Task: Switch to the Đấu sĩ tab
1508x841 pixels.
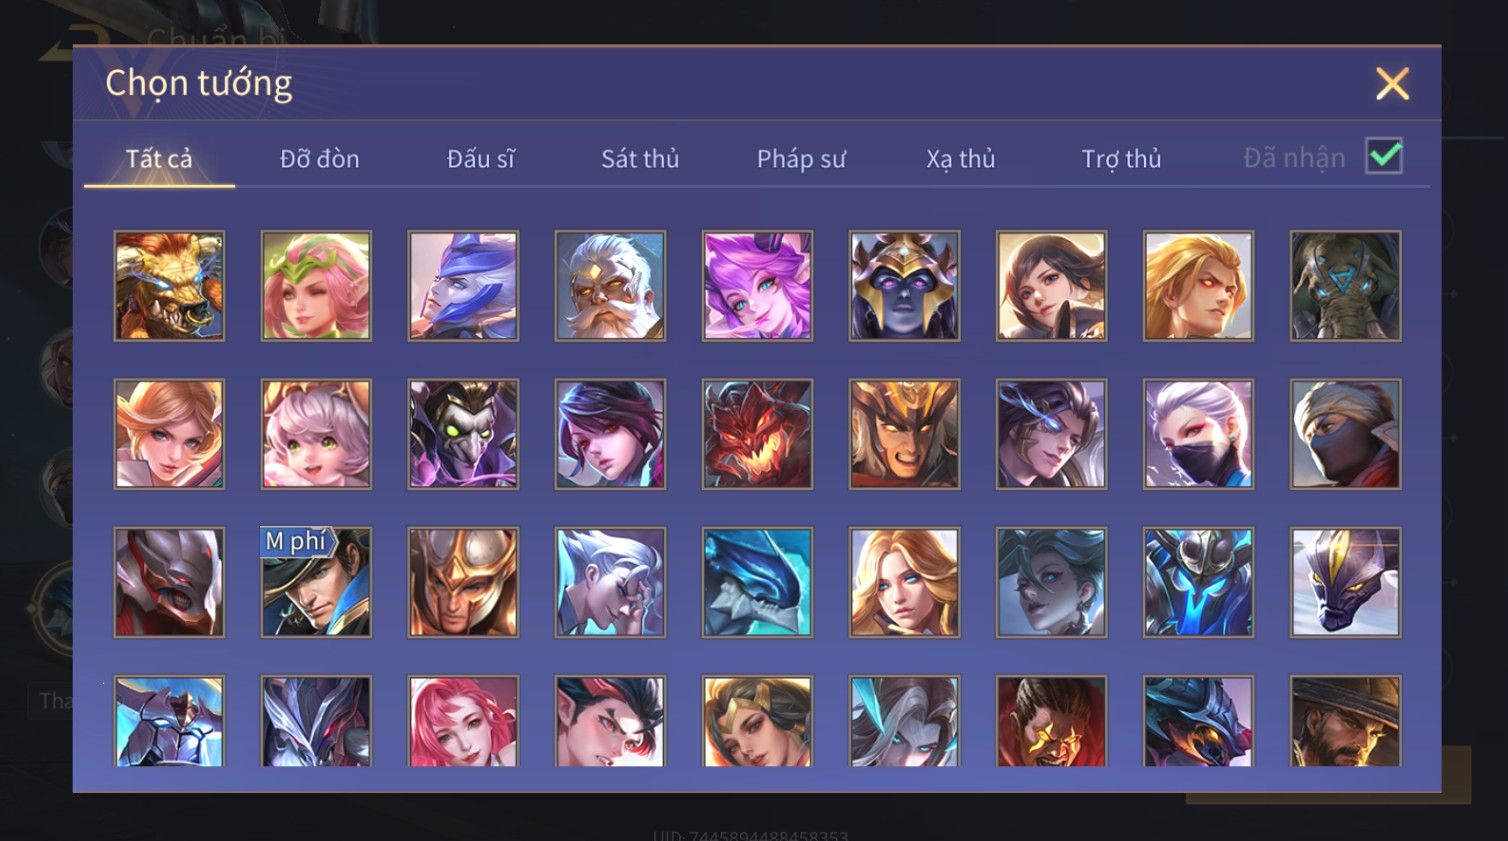Action: pyautogui.click(x=480, y=158)
